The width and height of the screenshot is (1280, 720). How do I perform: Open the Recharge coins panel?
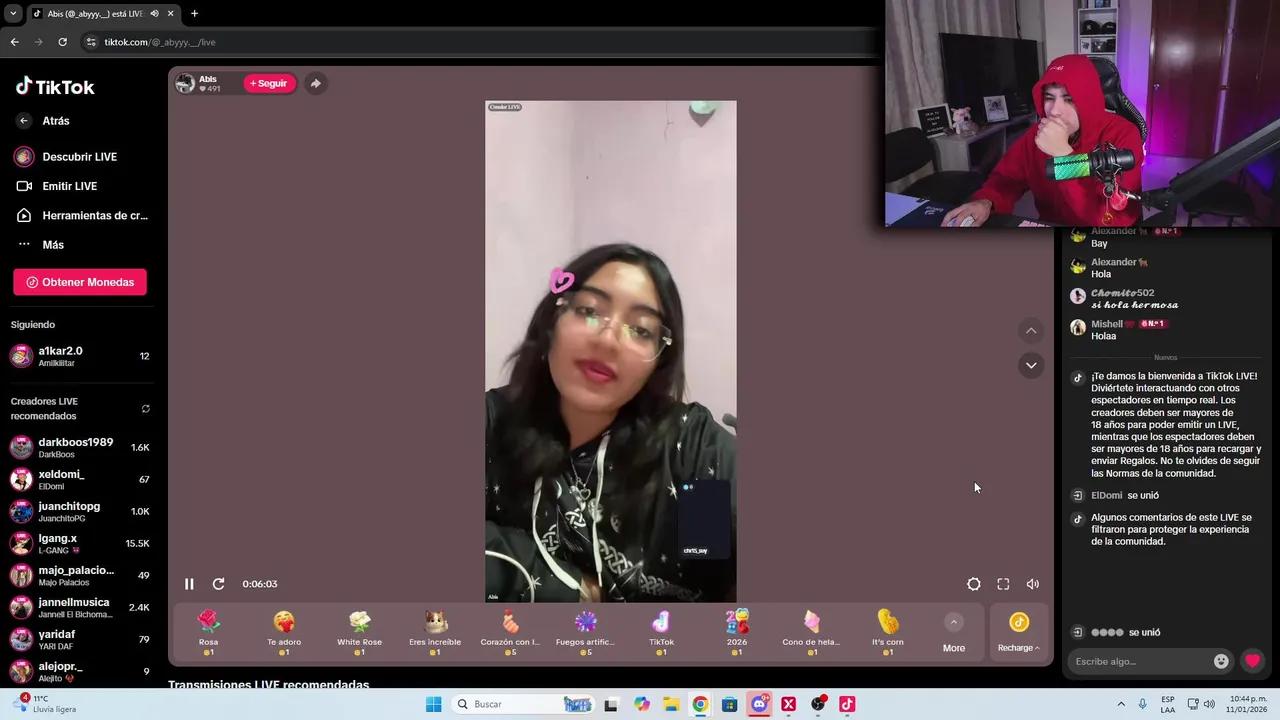pos(1019,633)
